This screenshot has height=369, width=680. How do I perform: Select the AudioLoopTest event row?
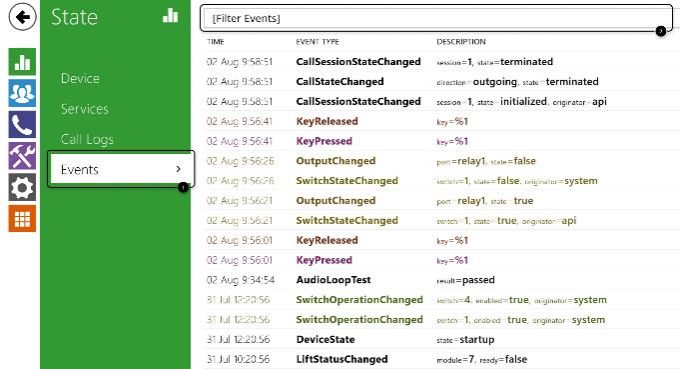click(441, 280)
